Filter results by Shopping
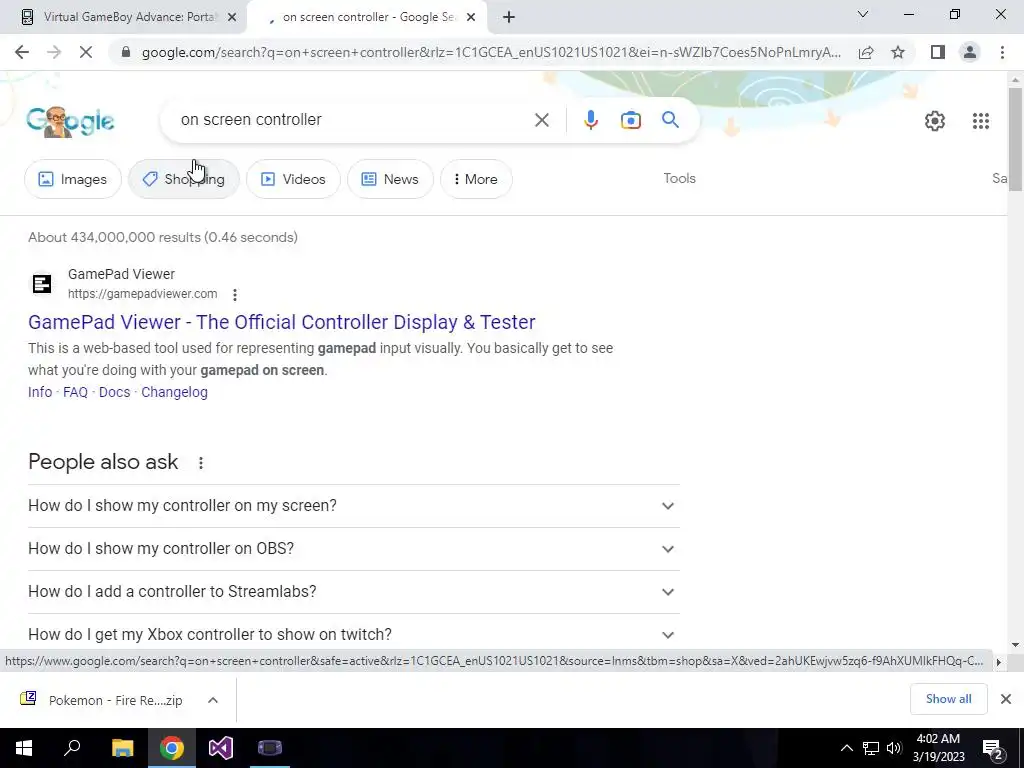Screen dimensions: 1024x768 coord(184,179)
